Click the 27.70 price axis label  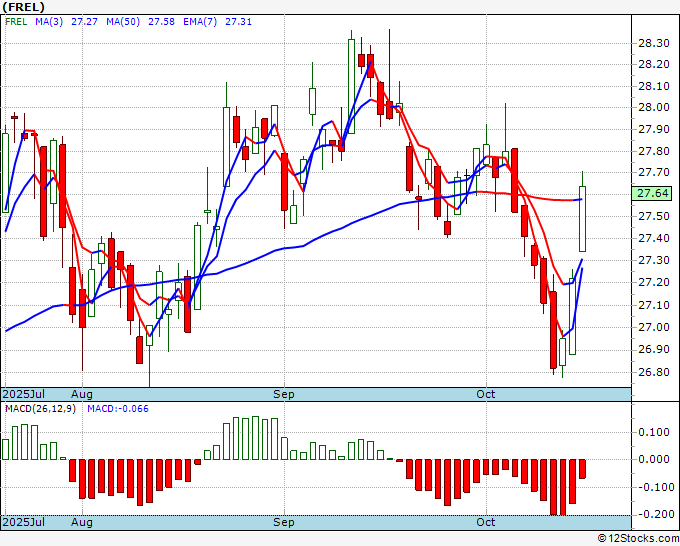[x=653, y=173]
